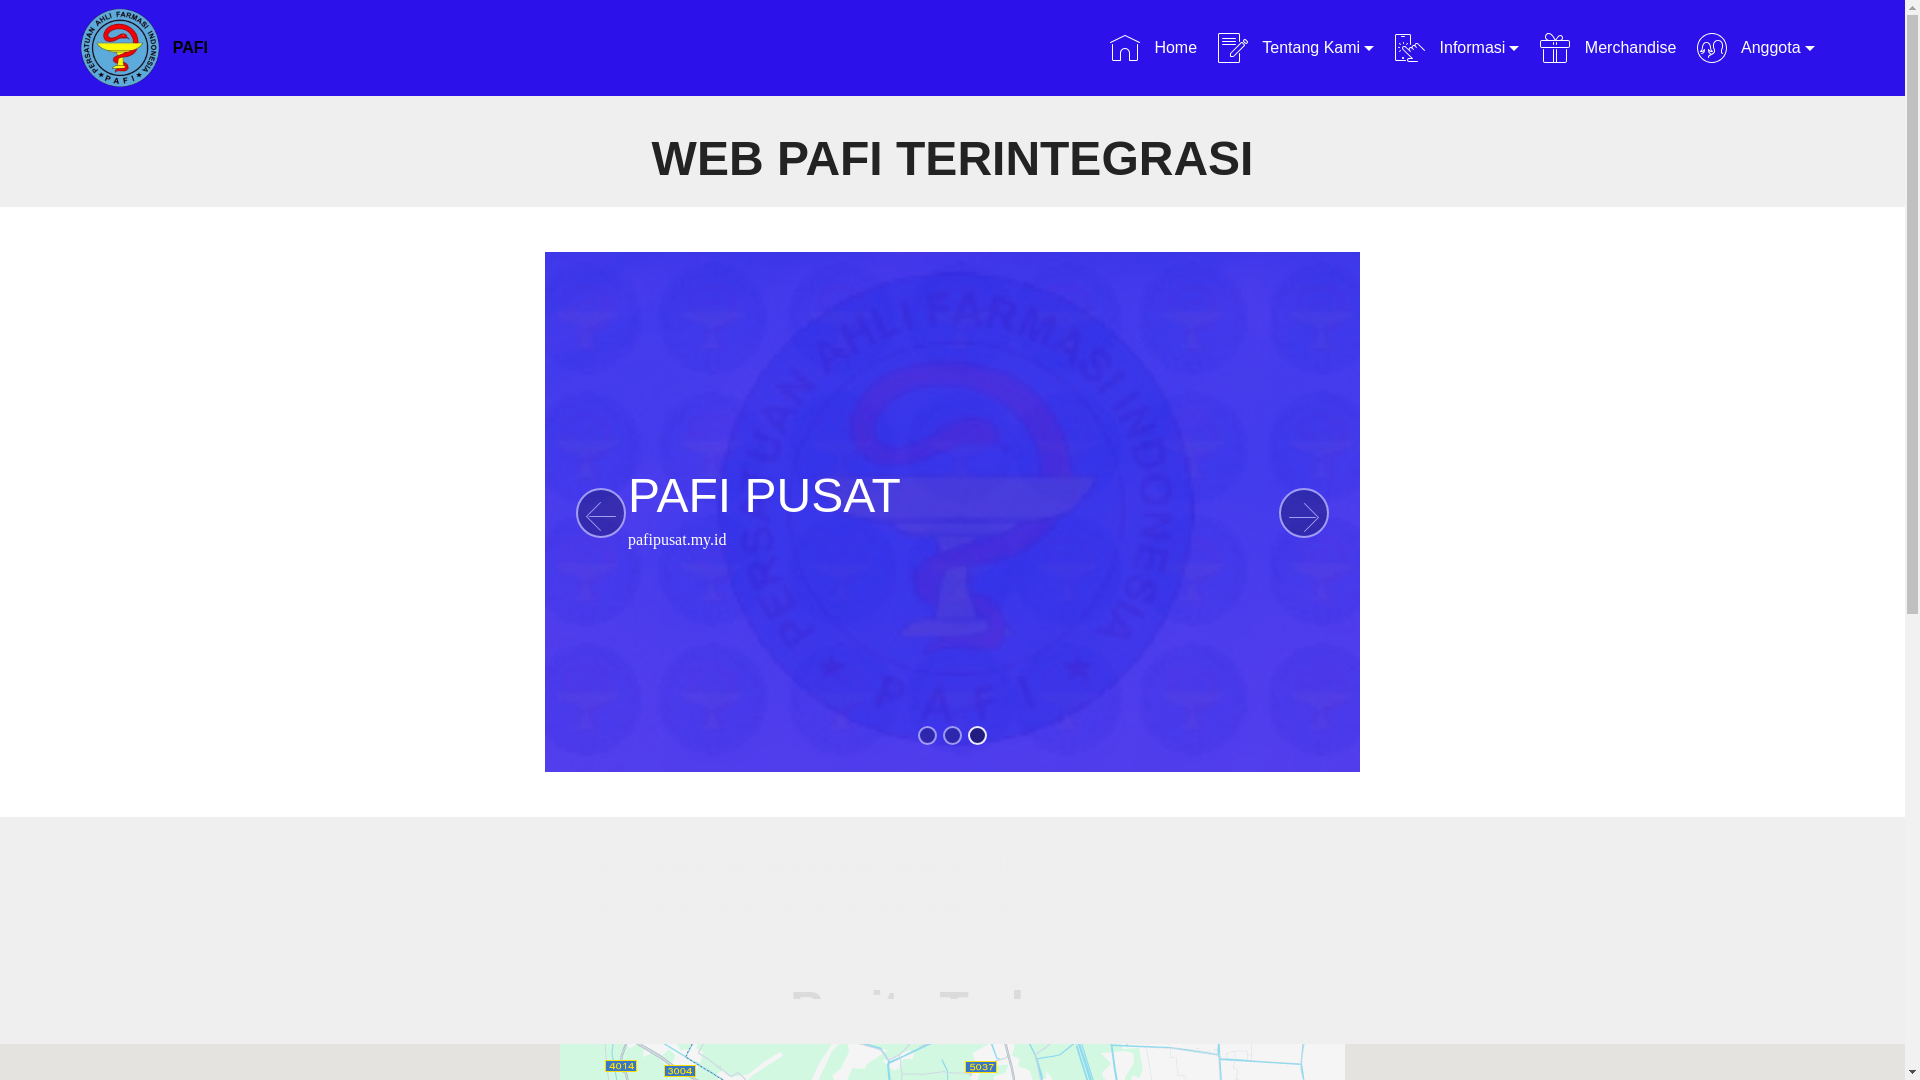The width and height of the screenshot is (1920, 1080).
Task: Open the pafipusat.my.id link
Action: (677, 540)
